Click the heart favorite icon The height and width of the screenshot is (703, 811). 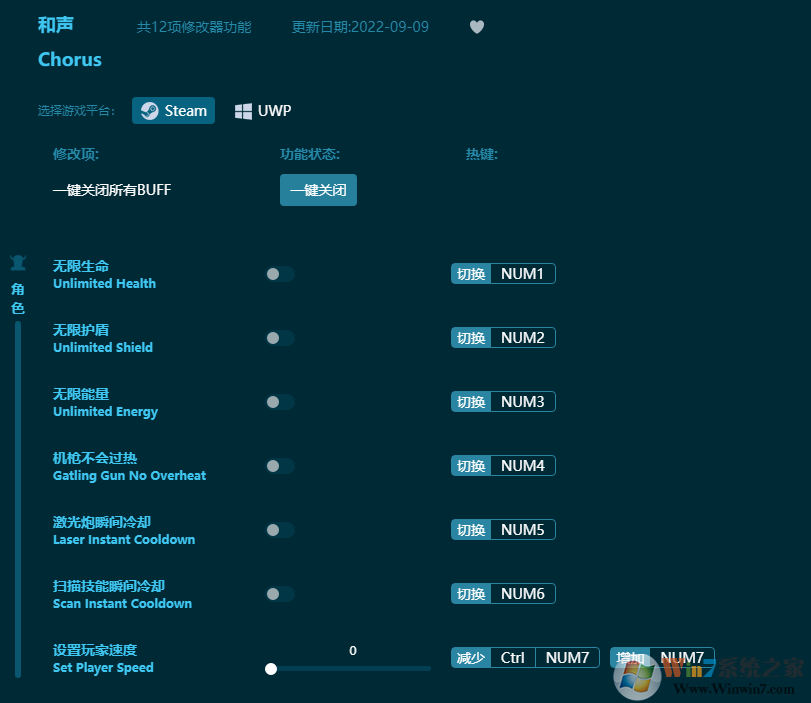(x=477, y=27)
